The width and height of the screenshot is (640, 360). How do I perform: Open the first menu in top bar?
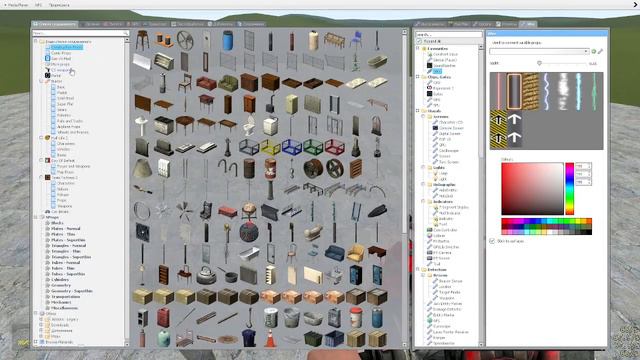[x=16, y=5]
